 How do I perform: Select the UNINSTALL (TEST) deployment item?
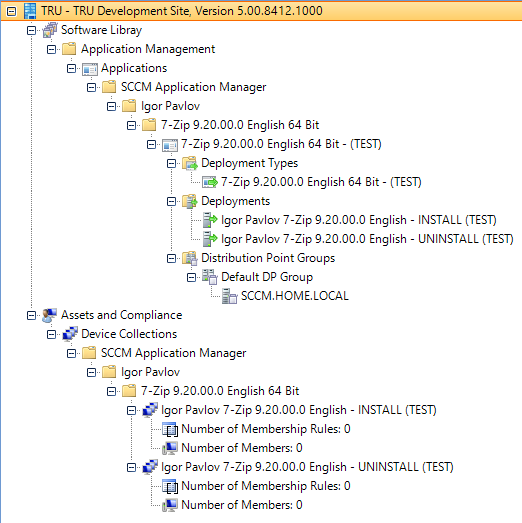[367, 239]
